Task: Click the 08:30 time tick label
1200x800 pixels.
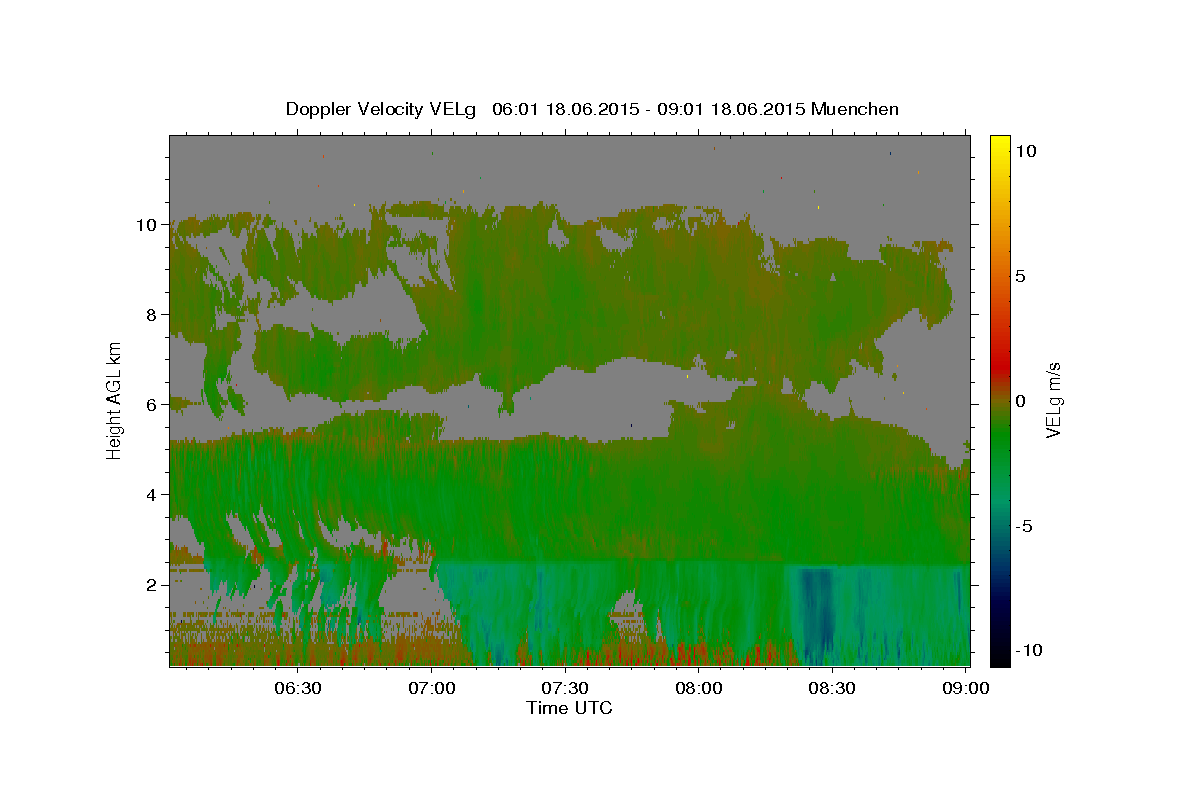Action: tap(831, 688)
